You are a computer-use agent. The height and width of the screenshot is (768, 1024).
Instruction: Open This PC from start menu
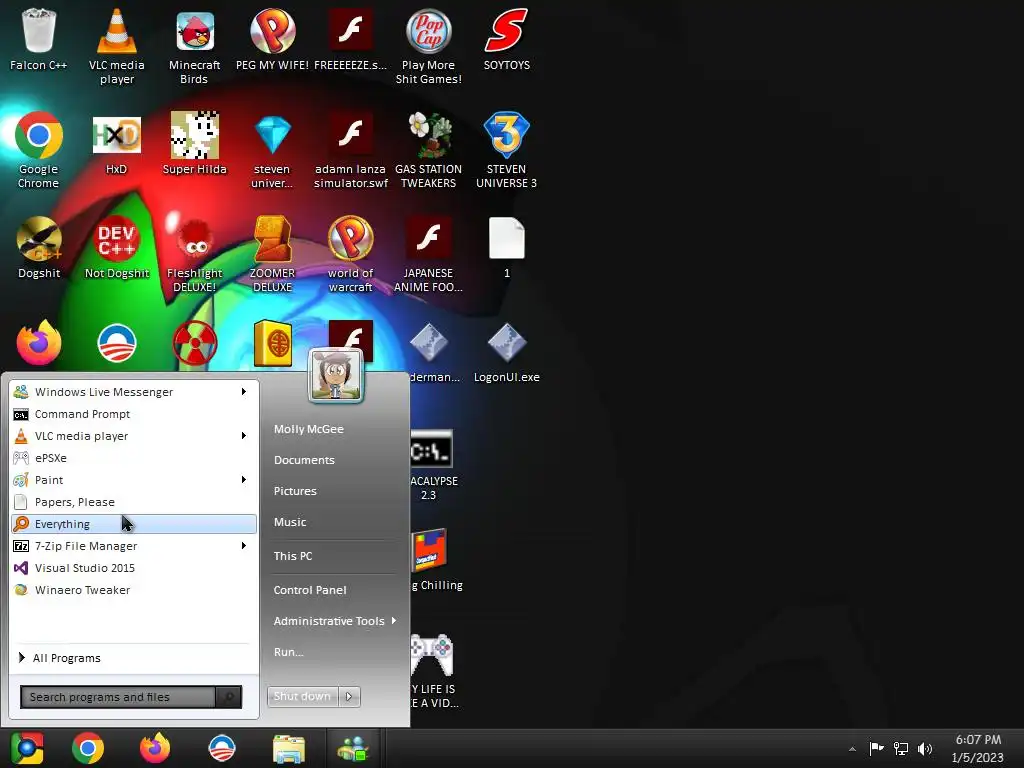293,556
